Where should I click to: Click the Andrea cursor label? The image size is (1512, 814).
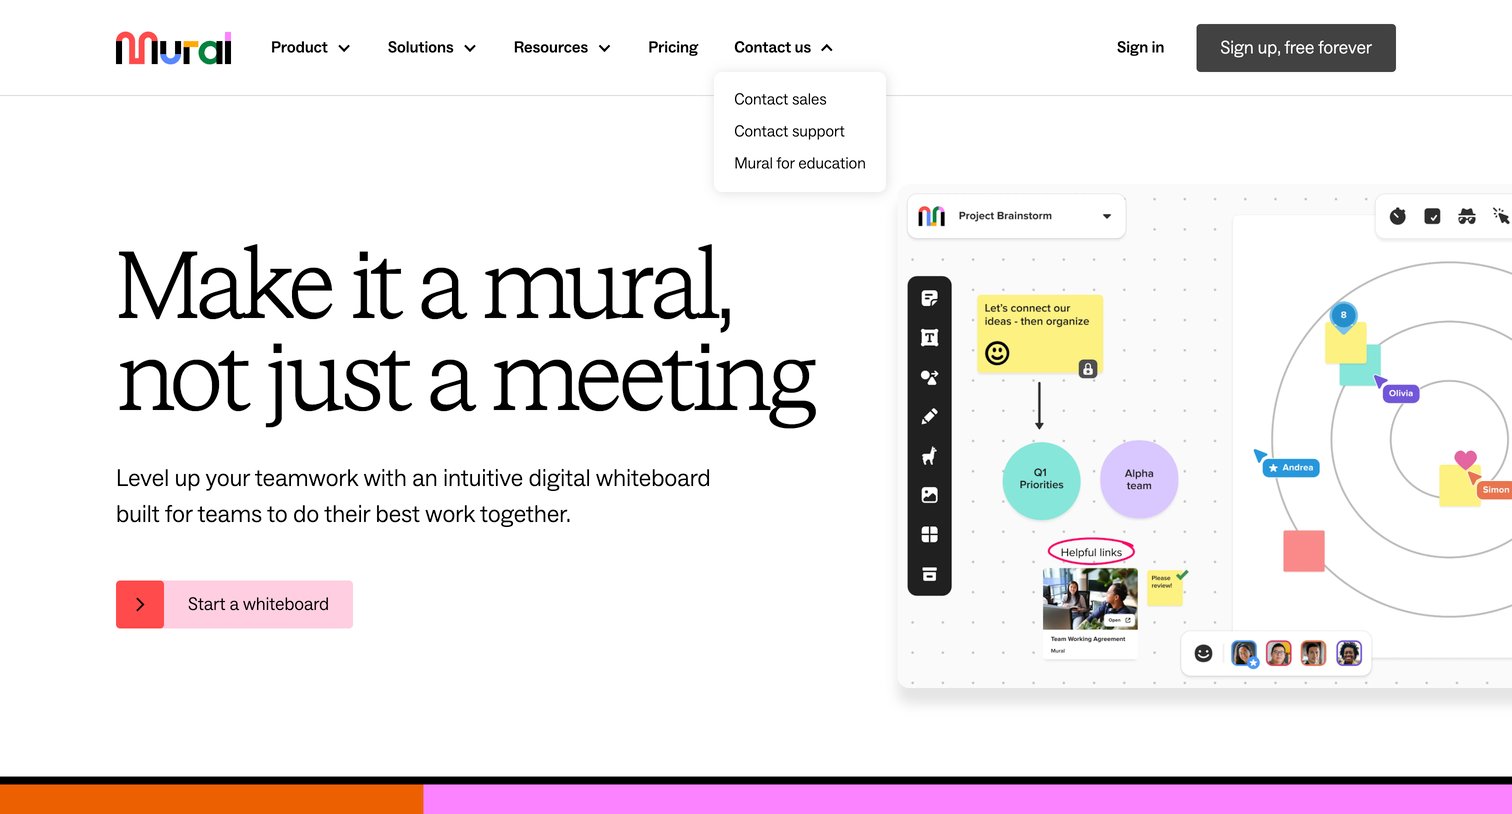pos(1291,467)
